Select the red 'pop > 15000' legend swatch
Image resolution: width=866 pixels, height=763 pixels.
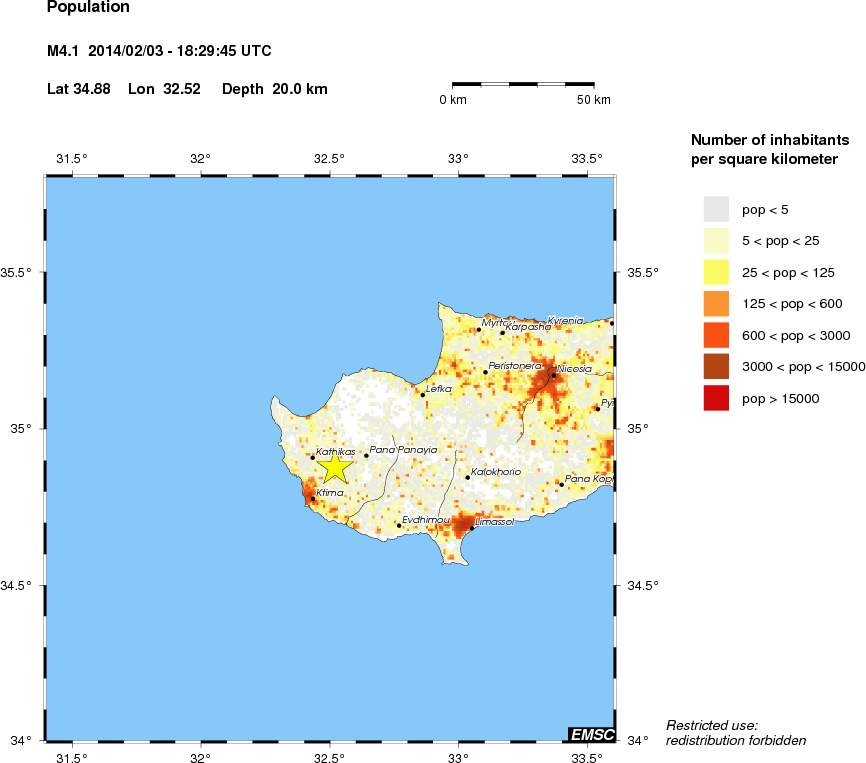716,398
